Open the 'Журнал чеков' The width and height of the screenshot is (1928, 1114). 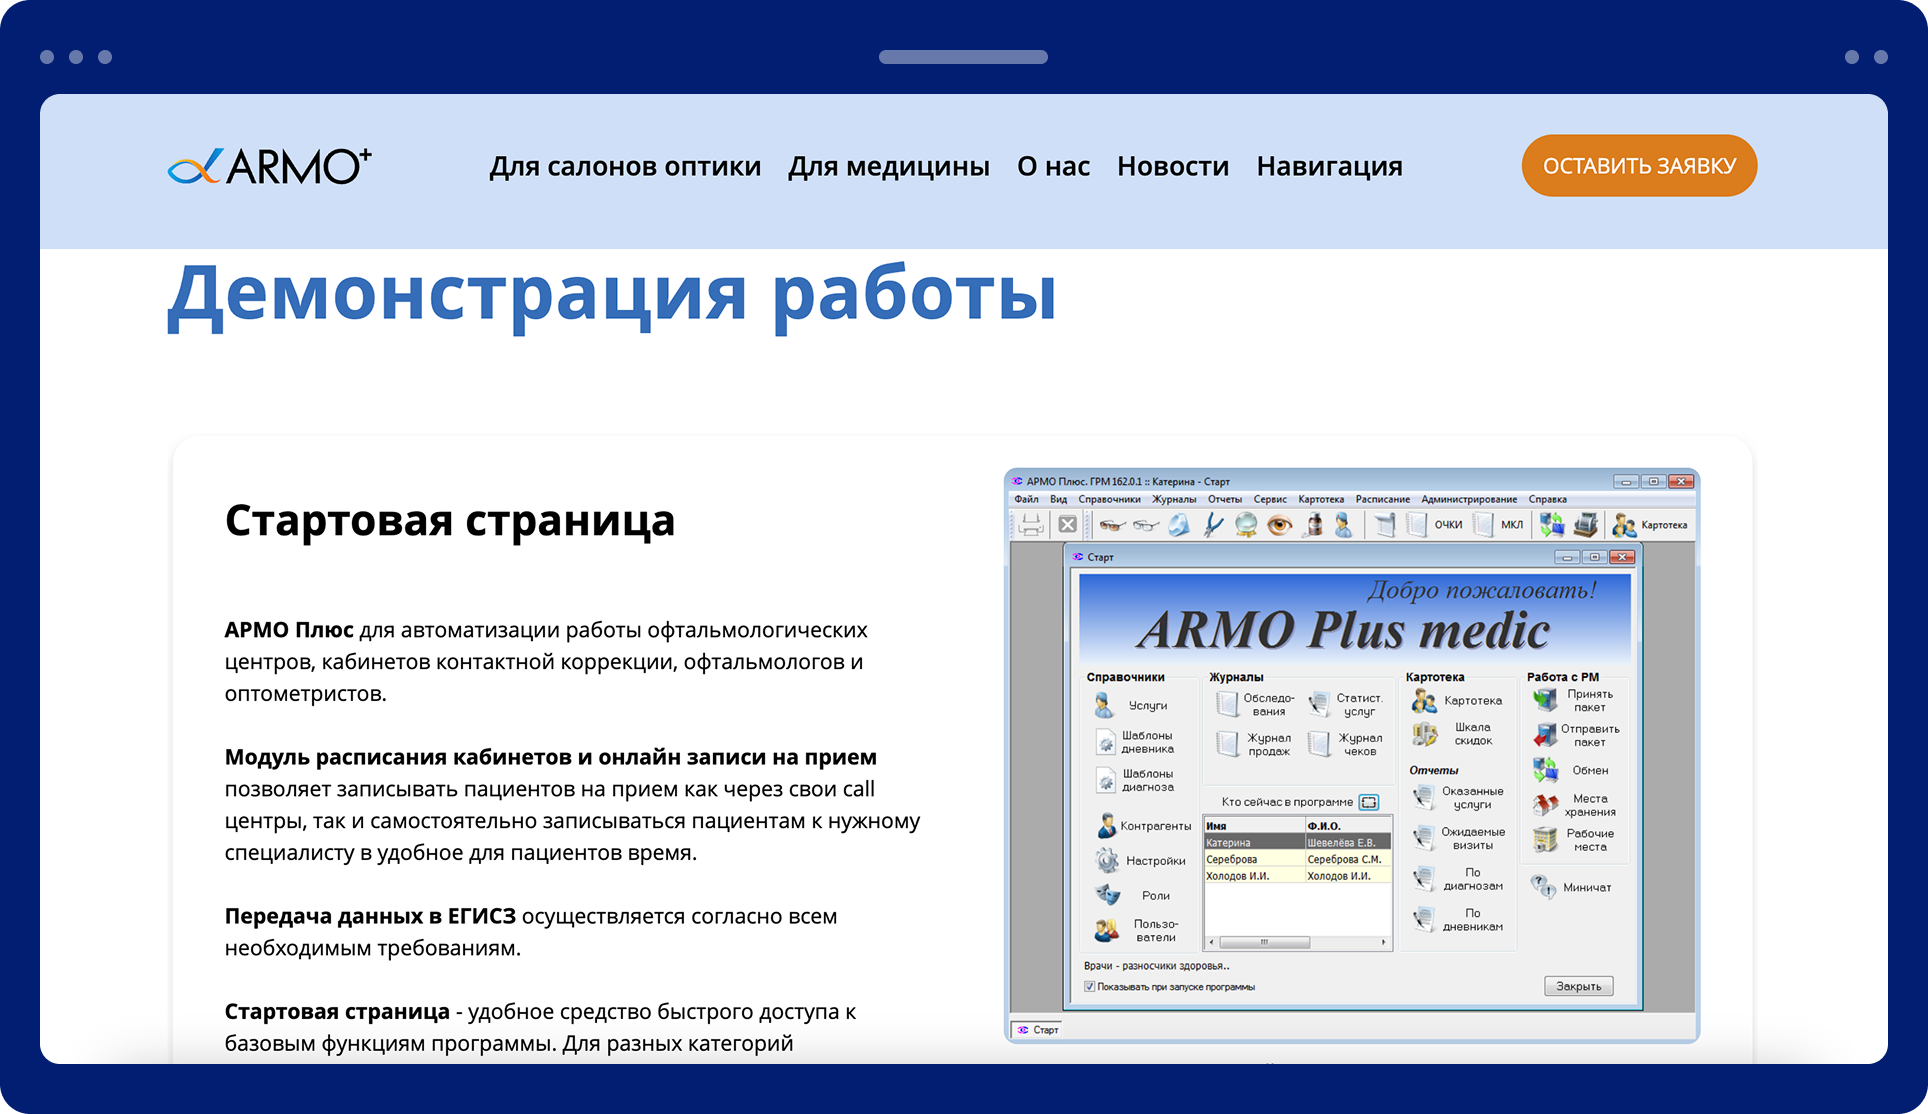click(1346, 744)
